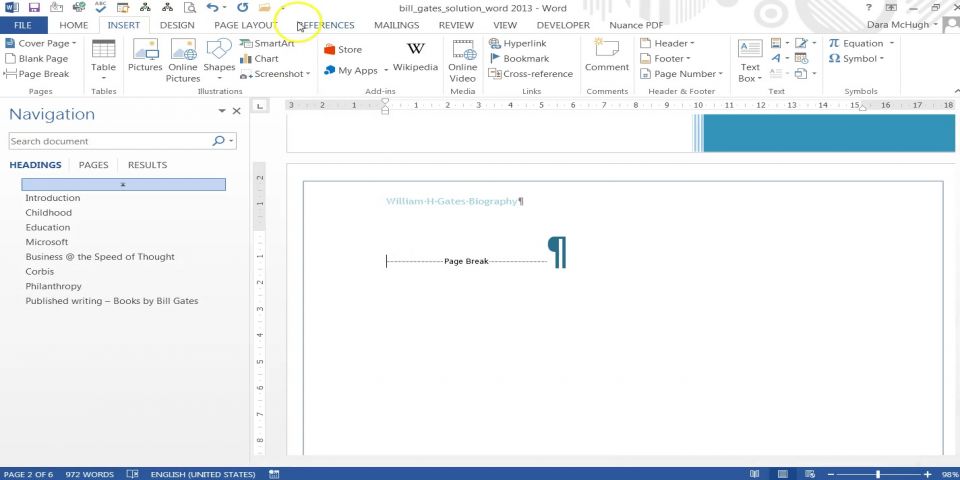
Task: Go to Microsoft heading
Action: tap(47, 242)
